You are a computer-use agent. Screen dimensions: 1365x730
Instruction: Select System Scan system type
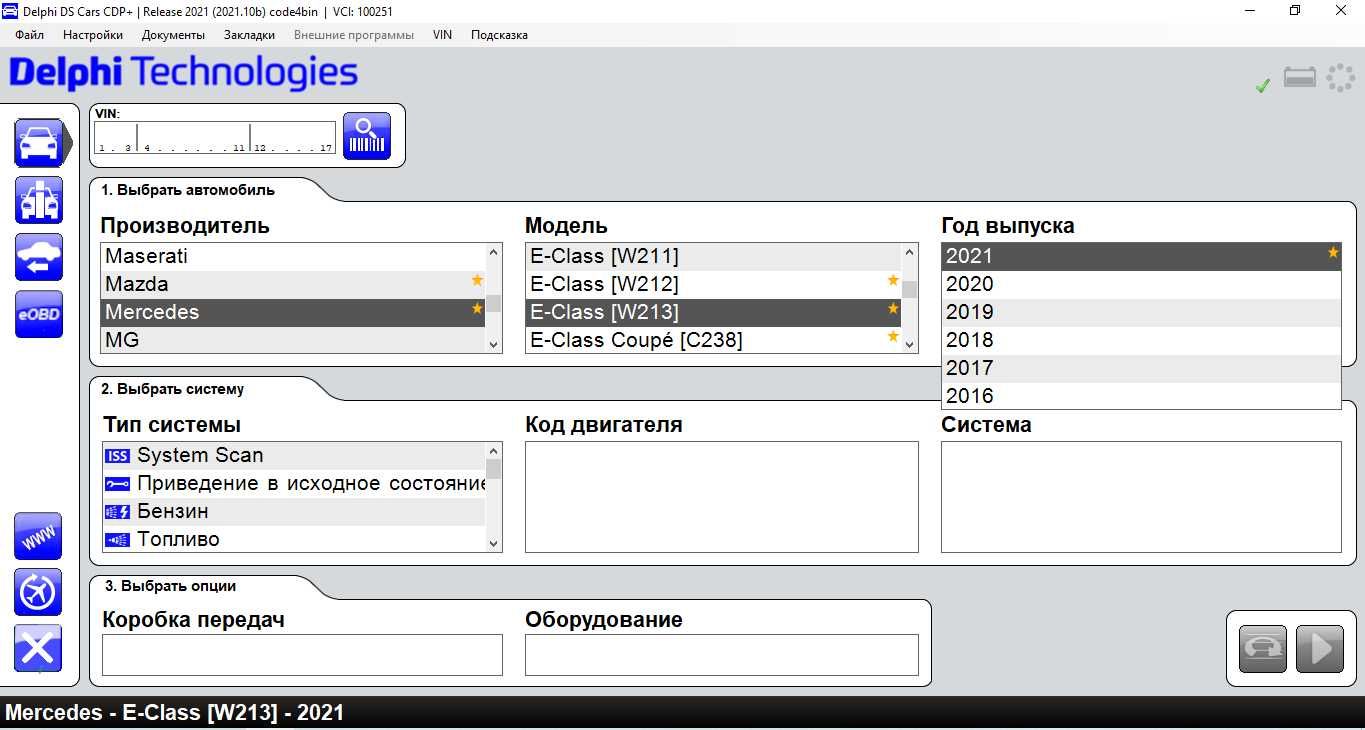293,455
